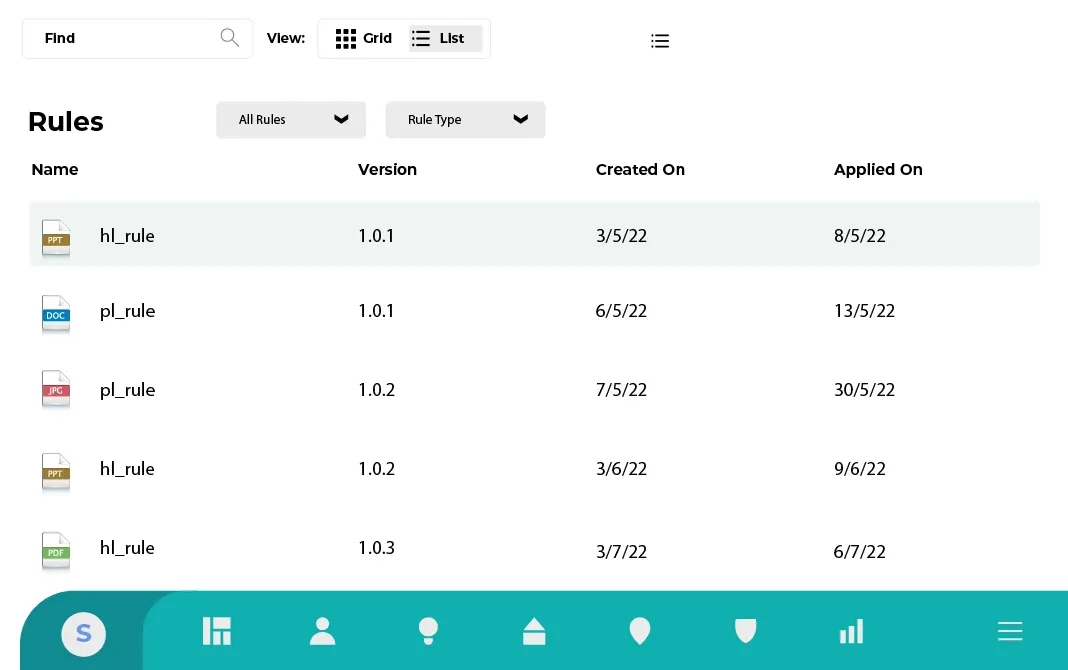The image size is (1068, 670).
Task: Click PPT file icon for hl_rule 1.0.2
Action: coord(56,471)
